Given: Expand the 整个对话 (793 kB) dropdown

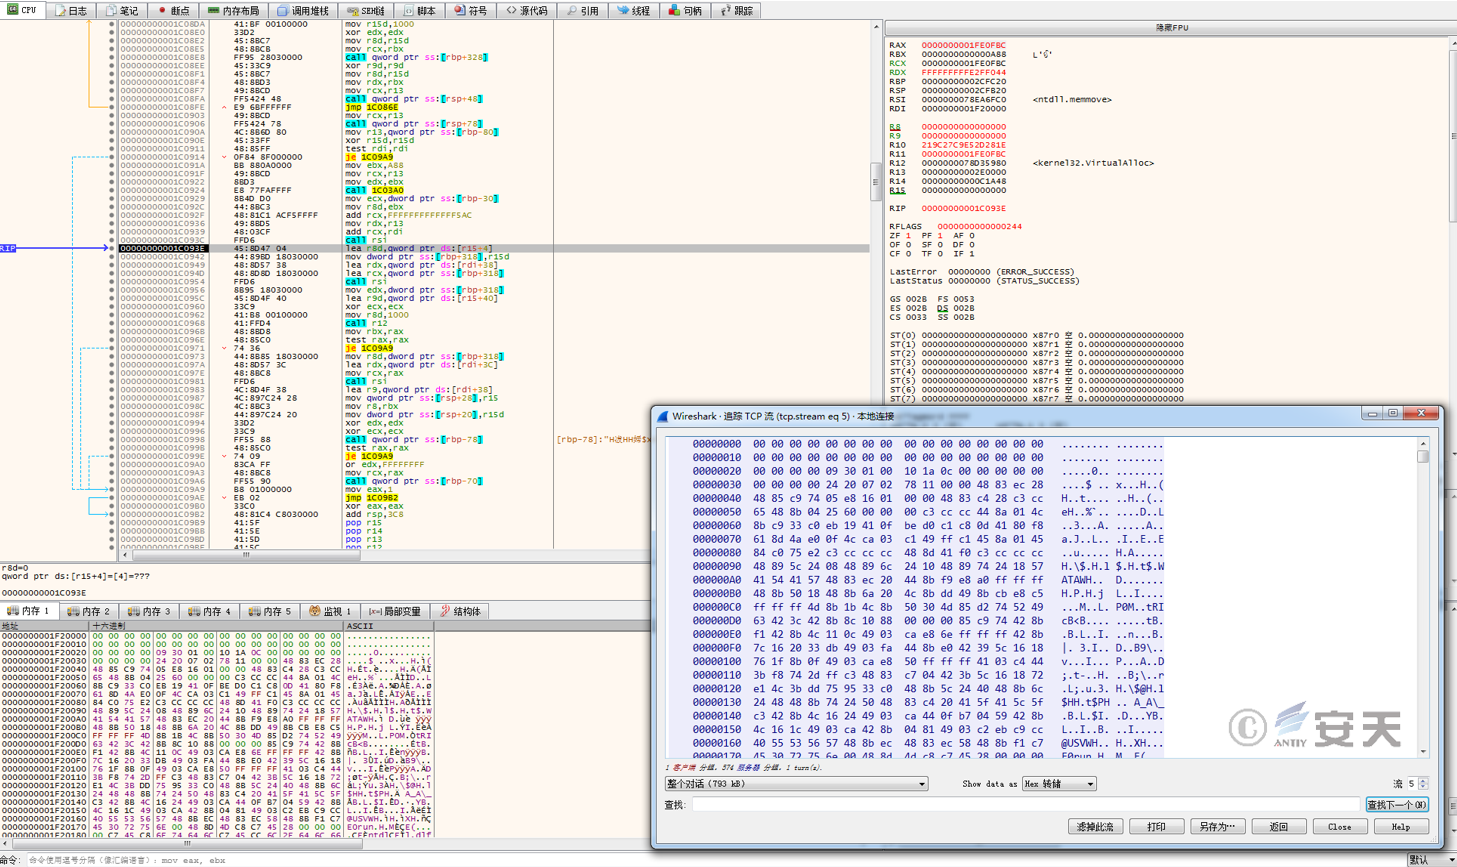Looking at the screenshot, I should [796, 784].
